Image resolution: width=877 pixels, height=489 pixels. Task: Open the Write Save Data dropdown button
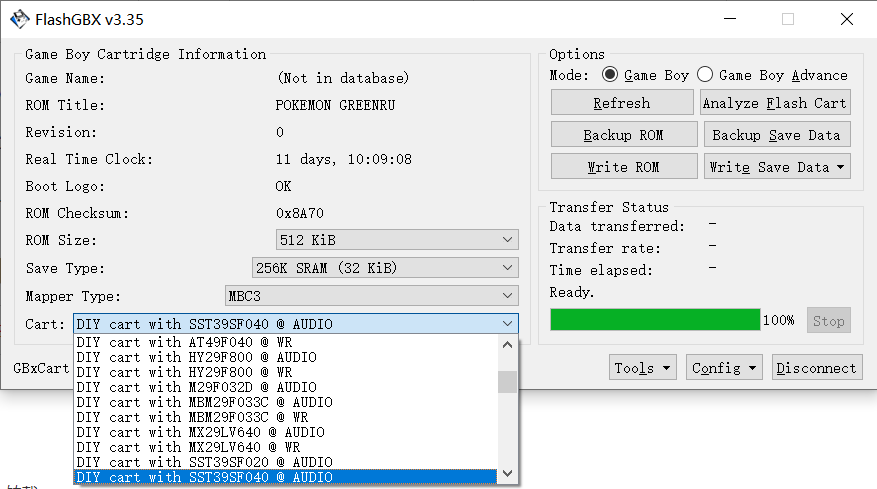[x=777, y=167]
